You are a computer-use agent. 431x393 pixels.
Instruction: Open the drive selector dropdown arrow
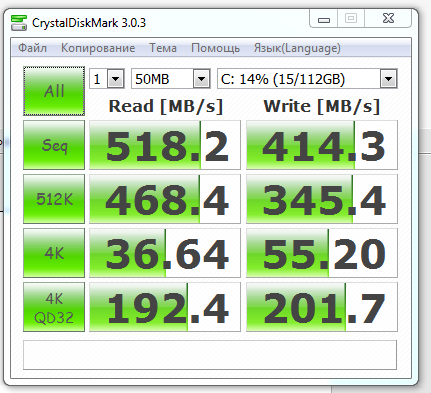click(388, 79)
